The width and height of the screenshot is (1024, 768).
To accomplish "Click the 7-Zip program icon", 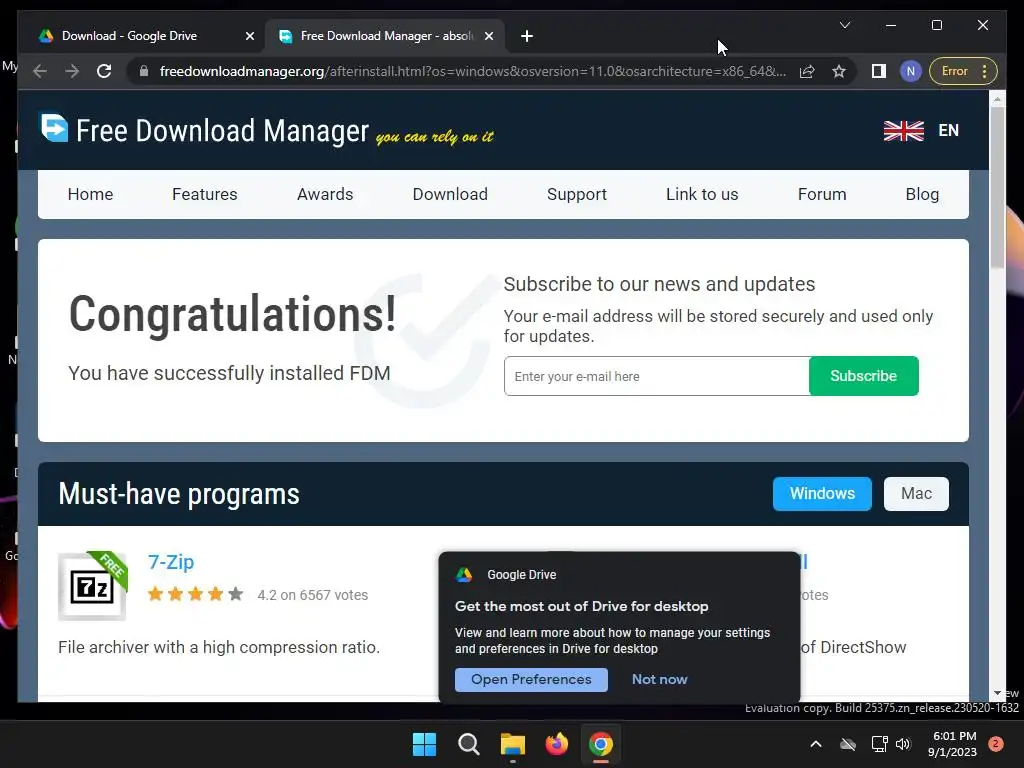I will click(92, 586).
